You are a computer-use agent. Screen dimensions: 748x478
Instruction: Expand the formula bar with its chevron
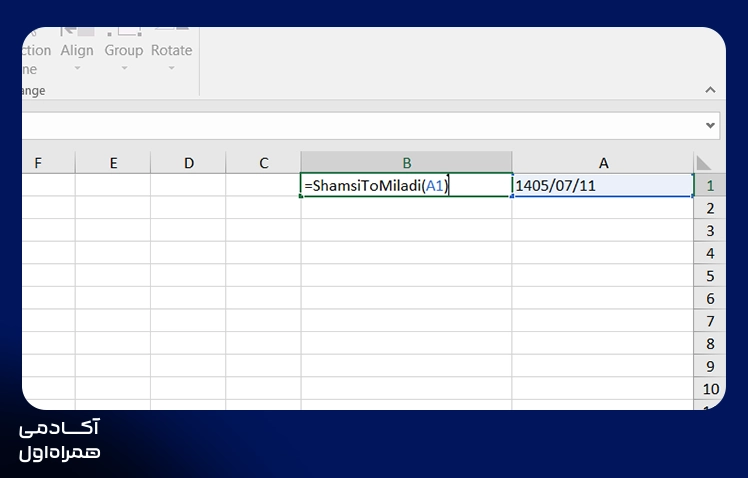710,125
